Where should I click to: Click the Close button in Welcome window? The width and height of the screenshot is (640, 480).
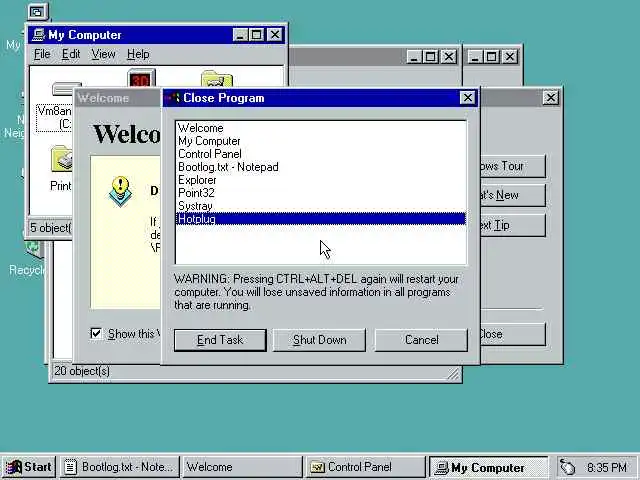coord(513,334)
